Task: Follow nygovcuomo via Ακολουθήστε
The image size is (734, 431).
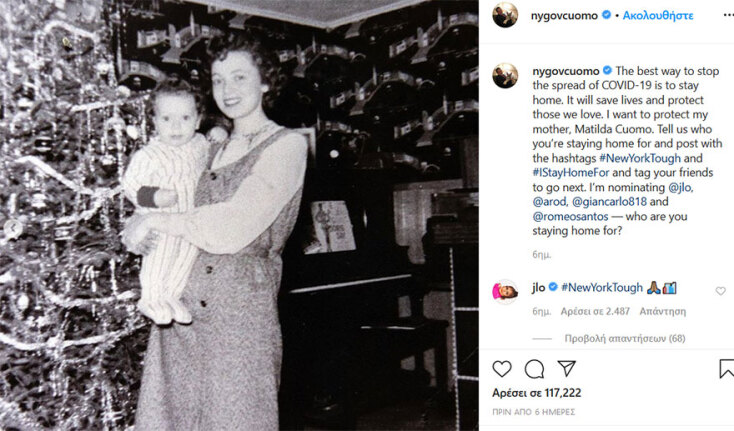Action: click(658, 15)
